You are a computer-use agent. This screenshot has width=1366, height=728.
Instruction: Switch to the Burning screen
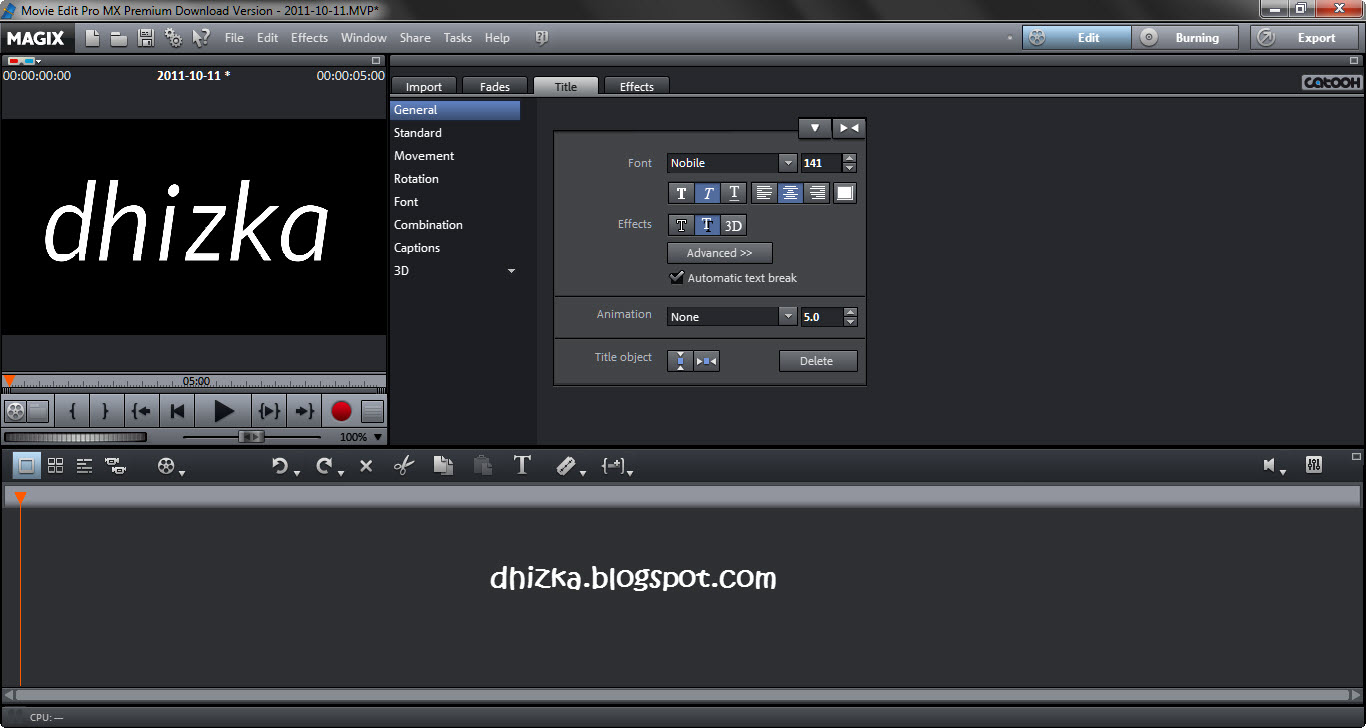[x=1186, y=38]
